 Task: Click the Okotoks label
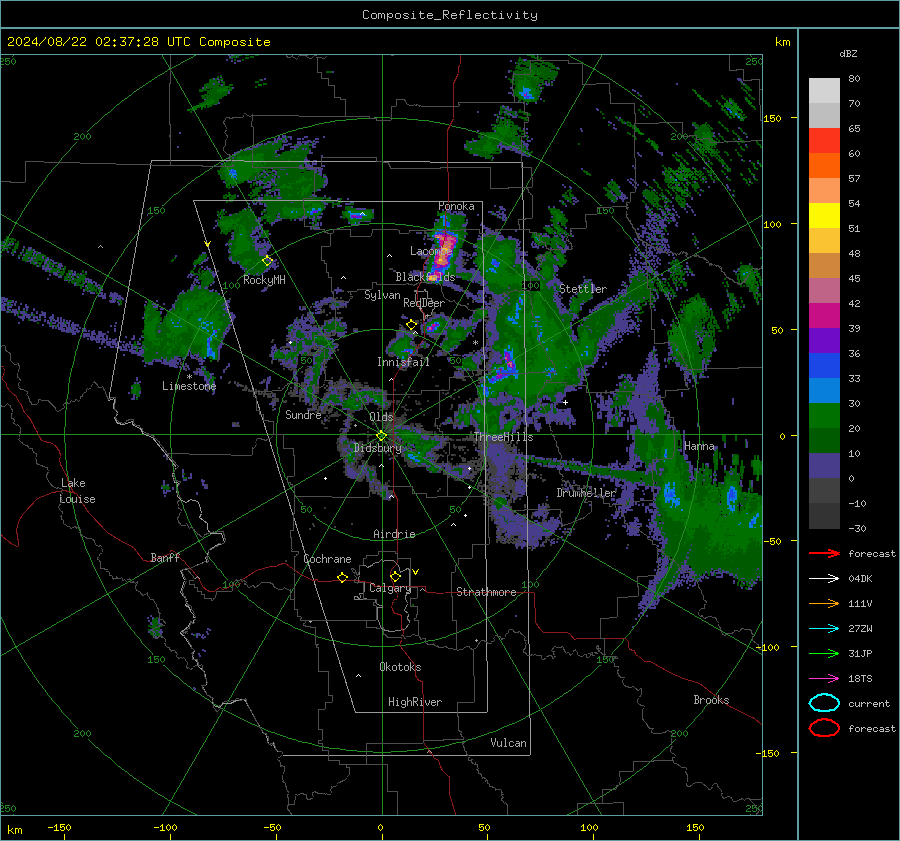(400, 667)
